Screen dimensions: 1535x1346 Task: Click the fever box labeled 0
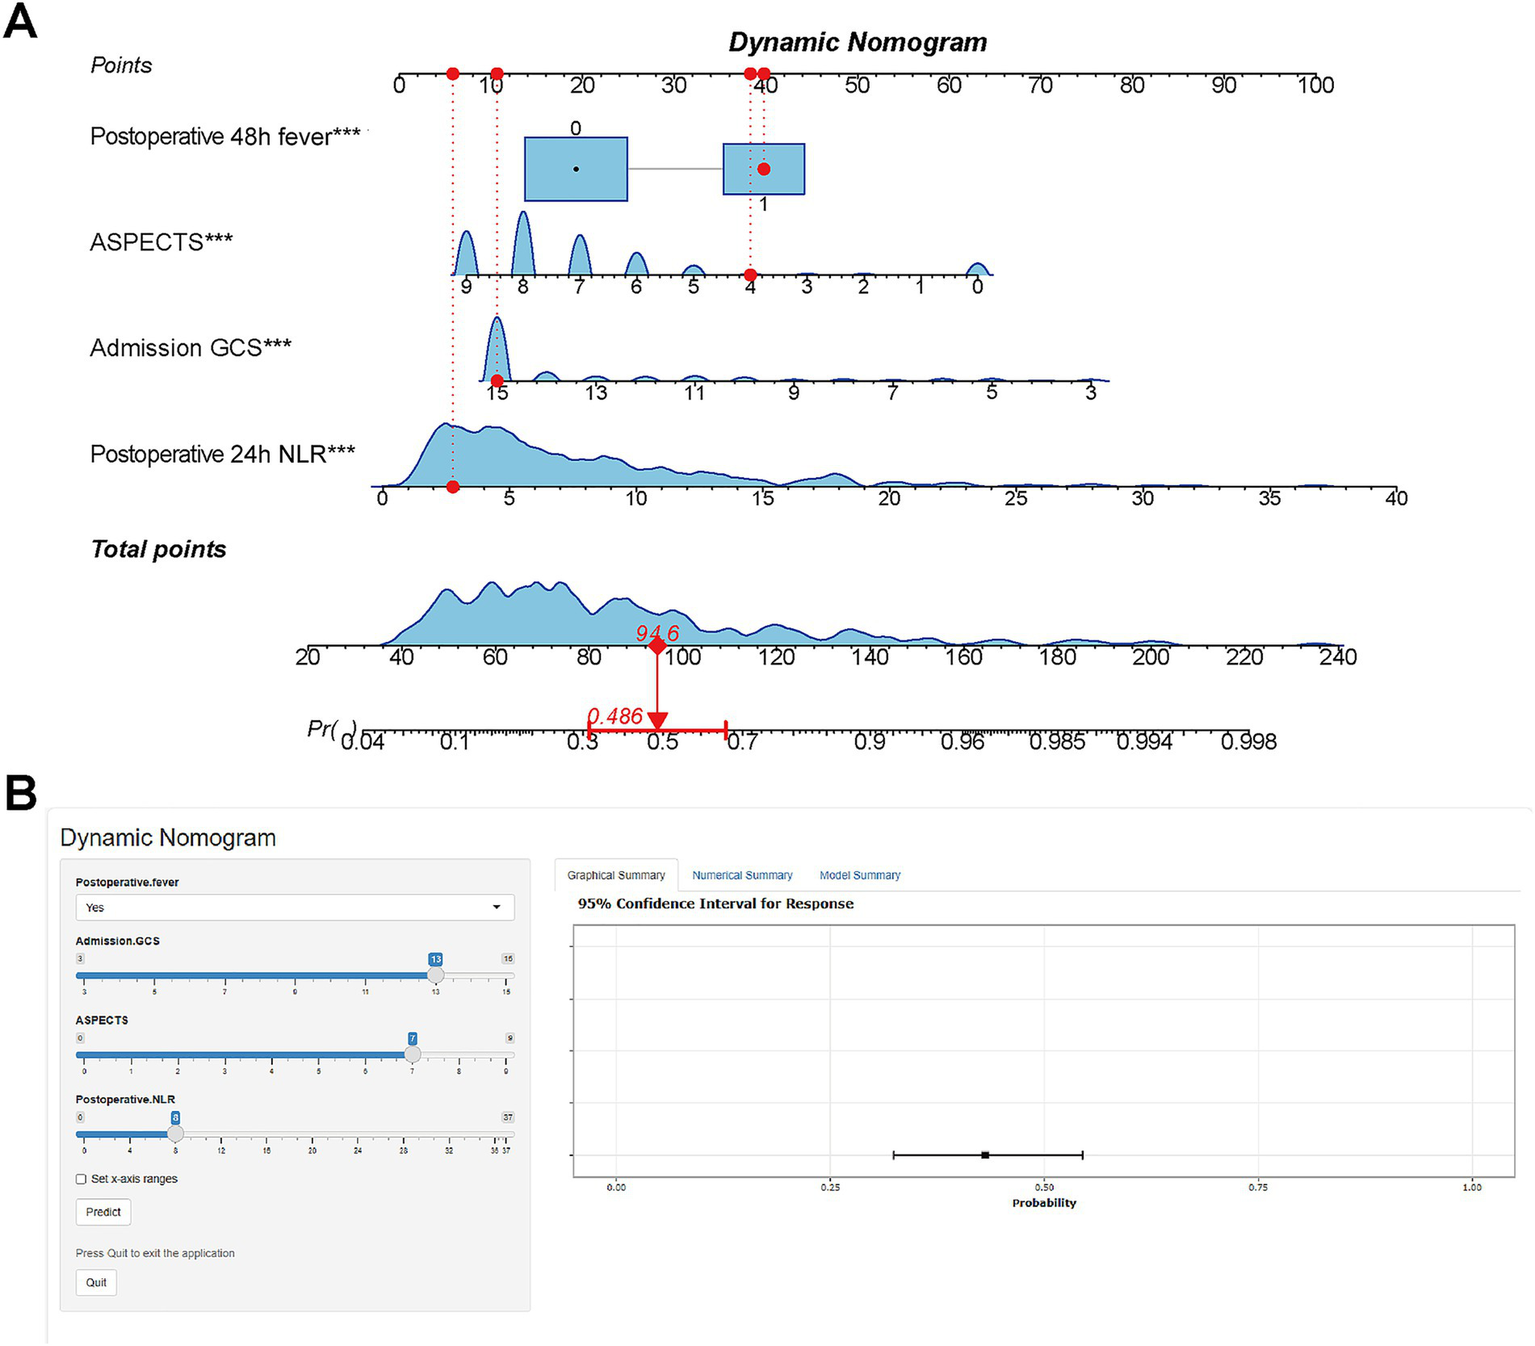click(x=576, y=169)
